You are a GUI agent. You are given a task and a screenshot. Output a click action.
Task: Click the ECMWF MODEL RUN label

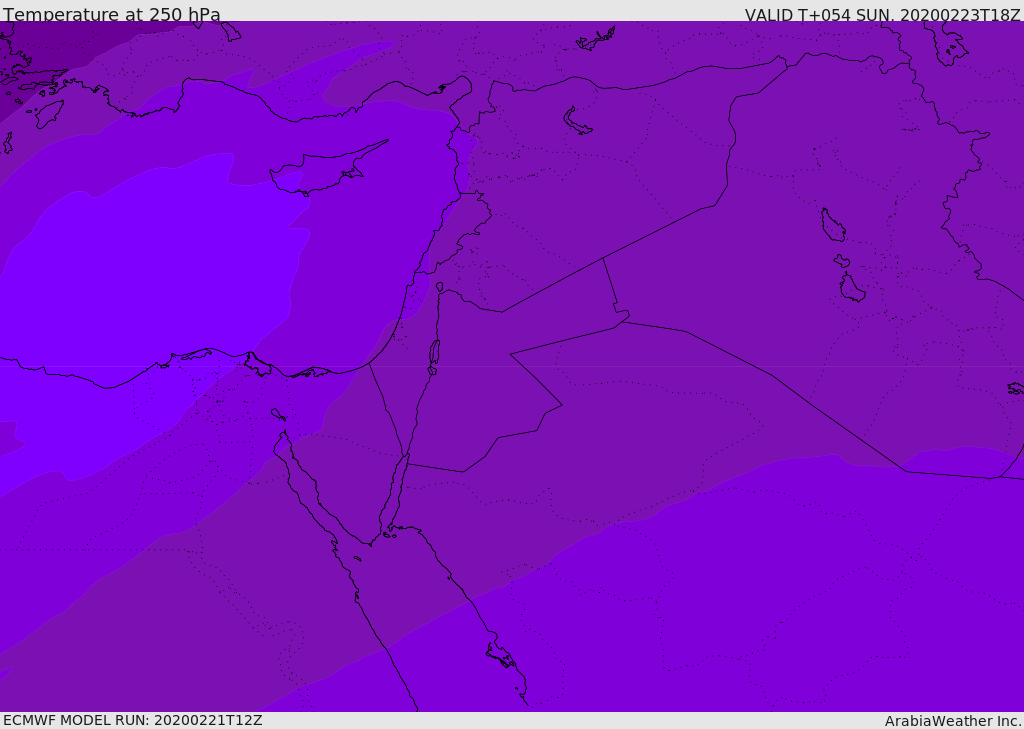pyautogui.click(x=132, y=720)
